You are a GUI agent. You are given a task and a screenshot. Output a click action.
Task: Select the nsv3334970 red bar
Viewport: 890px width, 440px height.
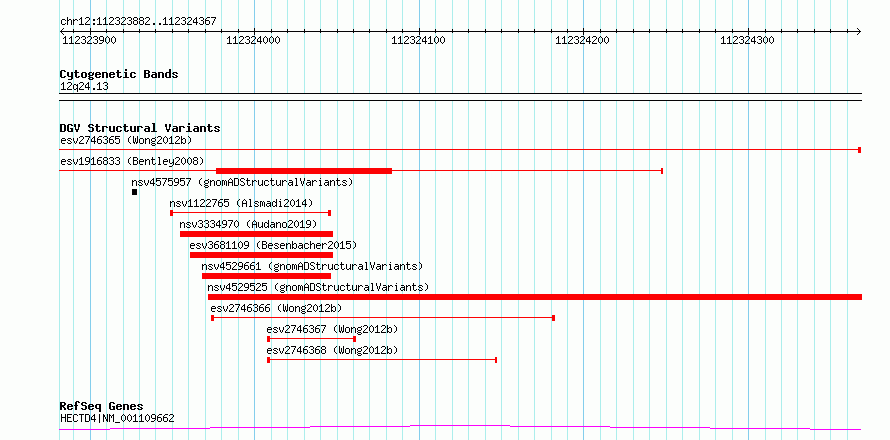(256, 234)
